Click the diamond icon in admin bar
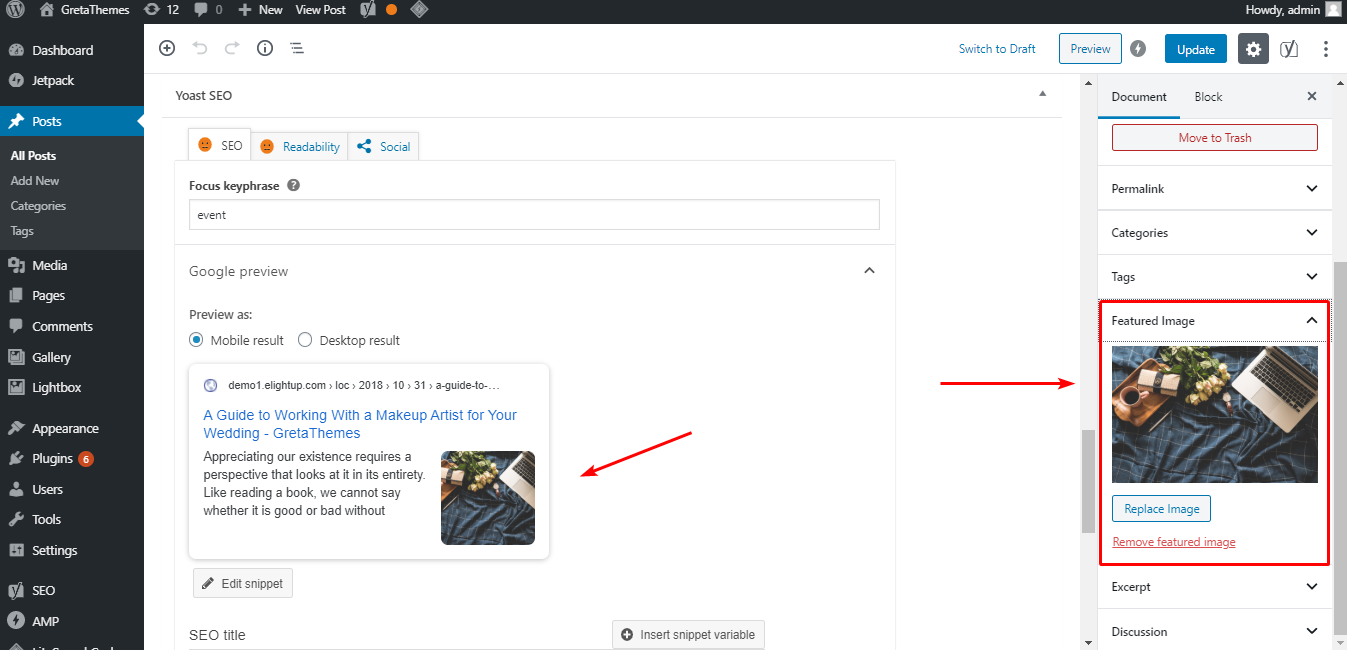1347x650 pixels. click(x=419, y=10)
